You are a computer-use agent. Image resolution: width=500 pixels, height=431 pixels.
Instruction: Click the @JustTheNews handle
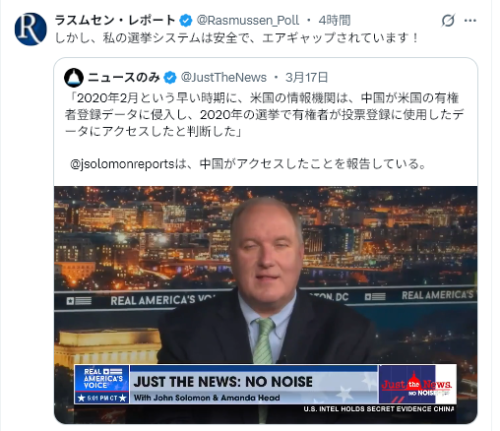pyautogui.click(x=224, y=78)
